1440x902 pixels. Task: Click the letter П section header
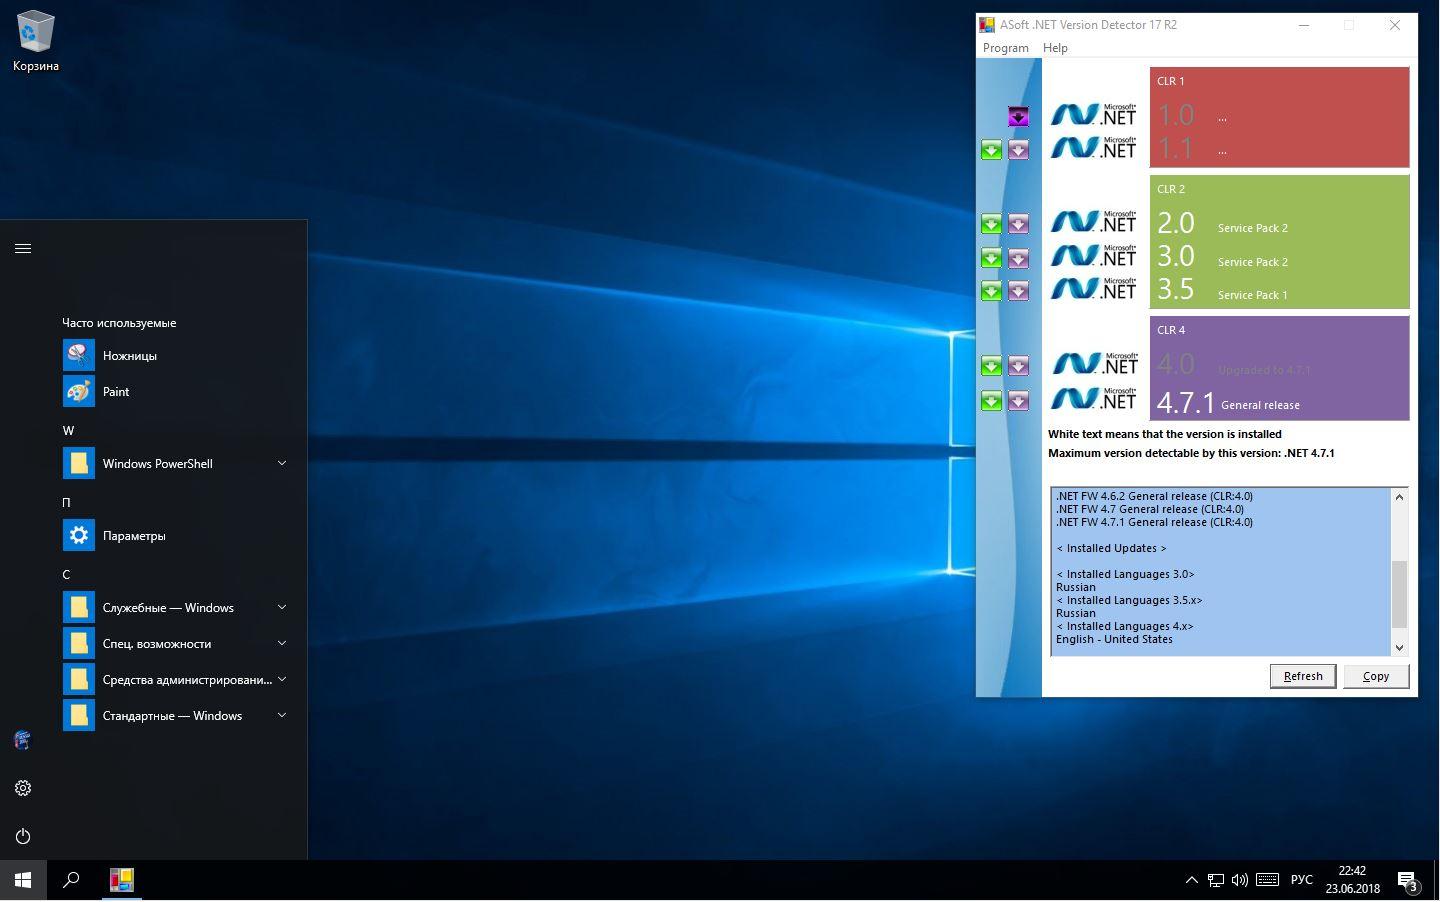click(66, 502)
